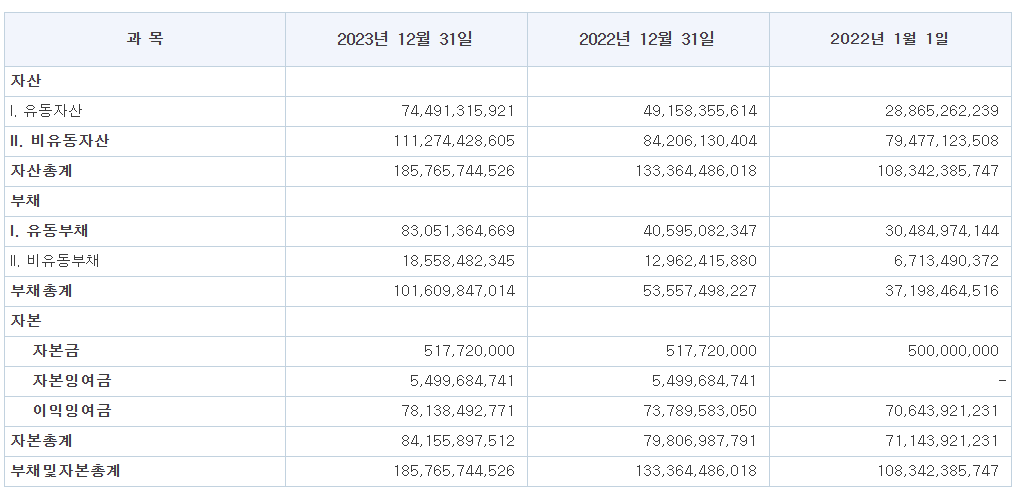Select the value 28,865,262,239

(x=942, y=111)
